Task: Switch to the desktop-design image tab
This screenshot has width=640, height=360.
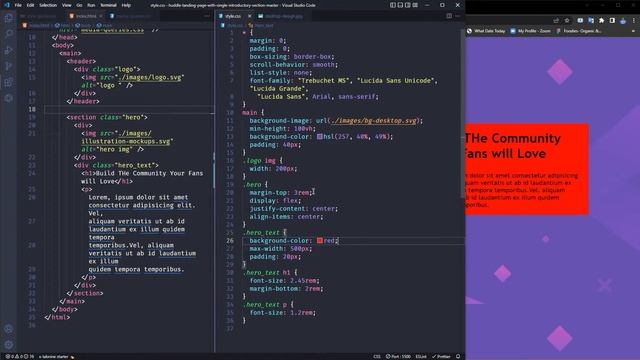Action: [281, 16]
